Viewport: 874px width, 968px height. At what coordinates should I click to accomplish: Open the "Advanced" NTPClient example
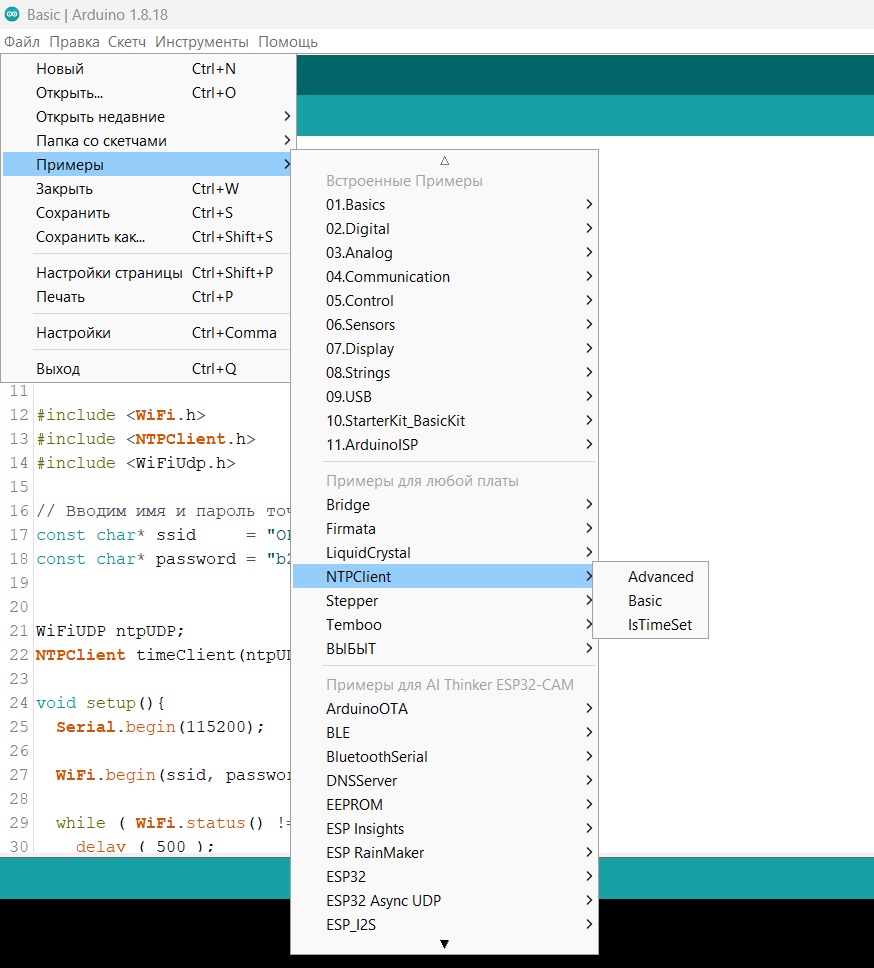(x=660, y=576)
